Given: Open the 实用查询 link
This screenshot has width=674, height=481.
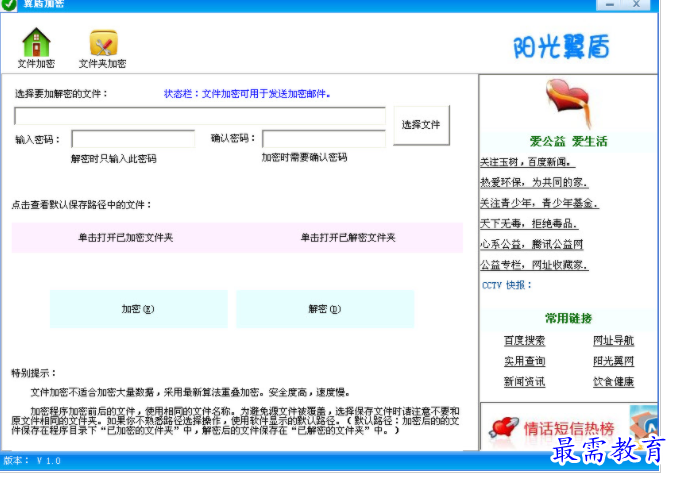Looking at the screenshot, I should (x=524, y=361).
